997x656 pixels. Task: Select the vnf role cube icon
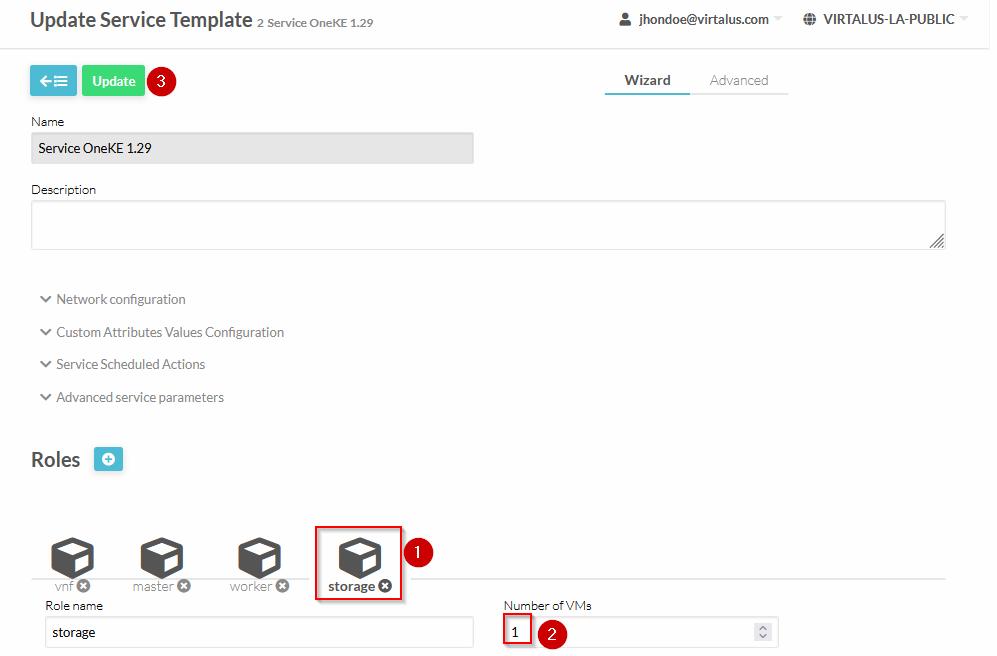point(72,556)
